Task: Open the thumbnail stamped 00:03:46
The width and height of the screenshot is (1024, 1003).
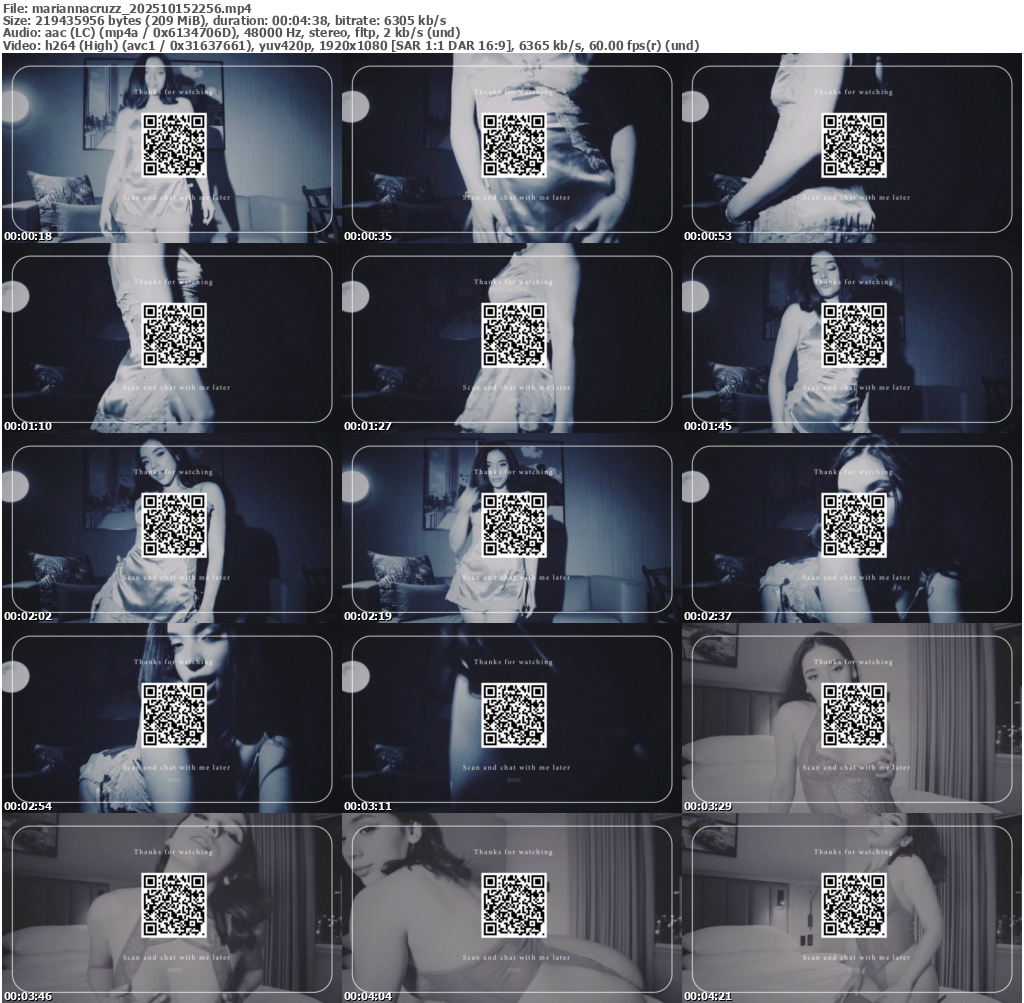Action: [172, 908]
